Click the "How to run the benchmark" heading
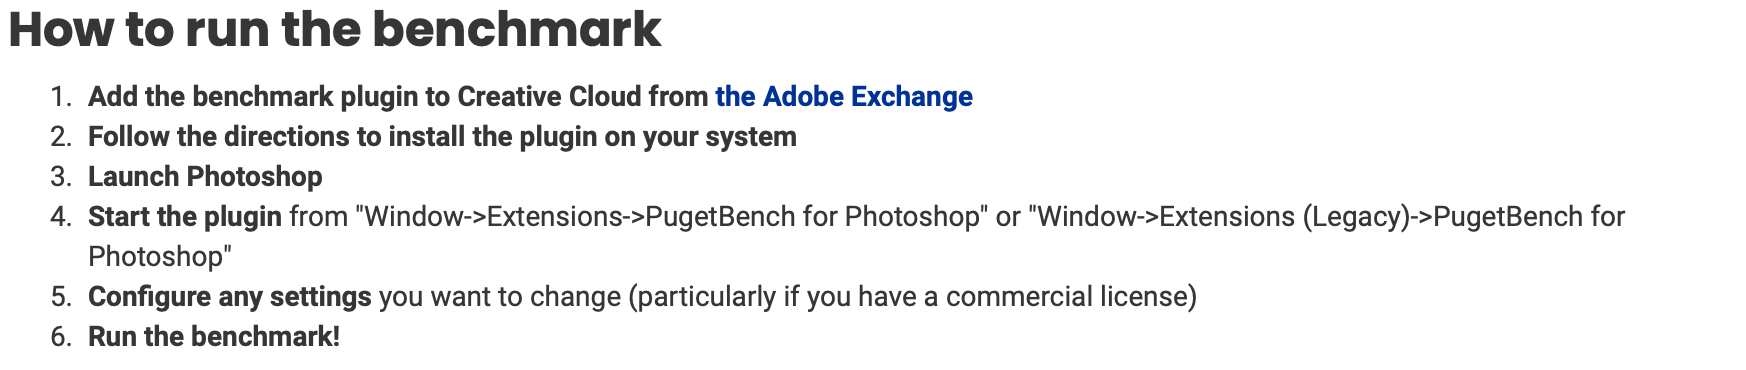 pyautogui.click(x=335, y=29)
